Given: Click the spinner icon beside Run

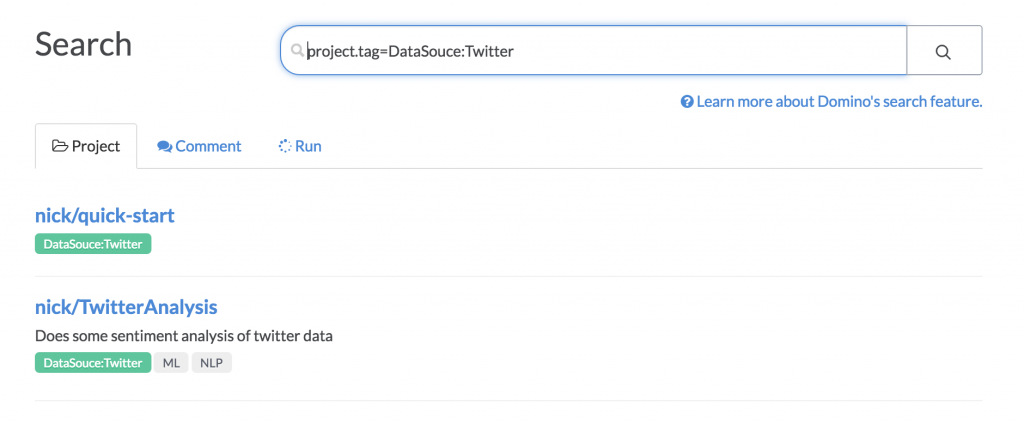Looking at the screenshot, I should (284, 146).
